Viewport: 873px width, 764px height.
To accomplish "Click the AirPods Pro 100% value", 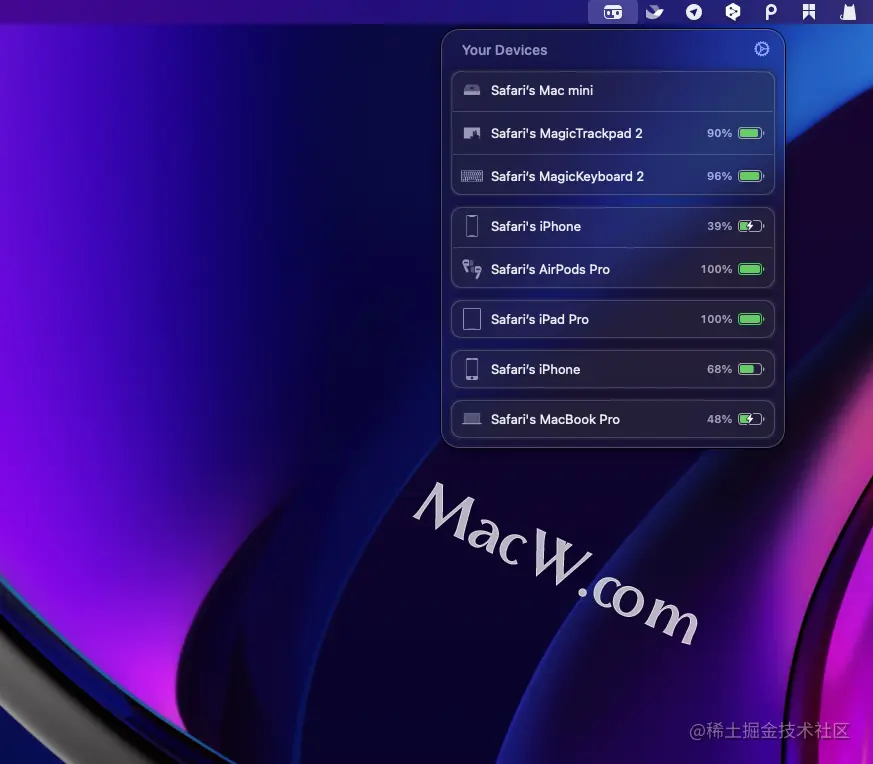I will (716, 269).
